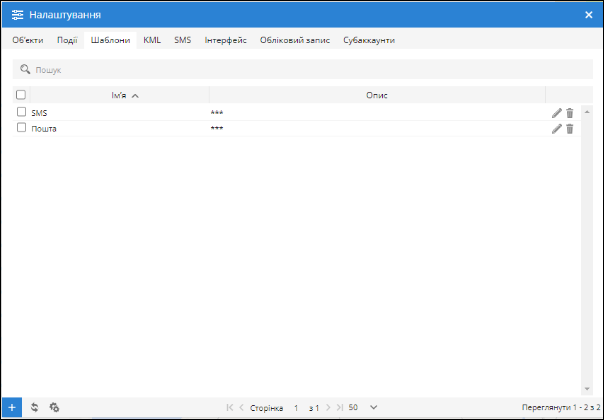
Task: Refresh the templates list
Action: pyautogui.click(x=34, y=407)
